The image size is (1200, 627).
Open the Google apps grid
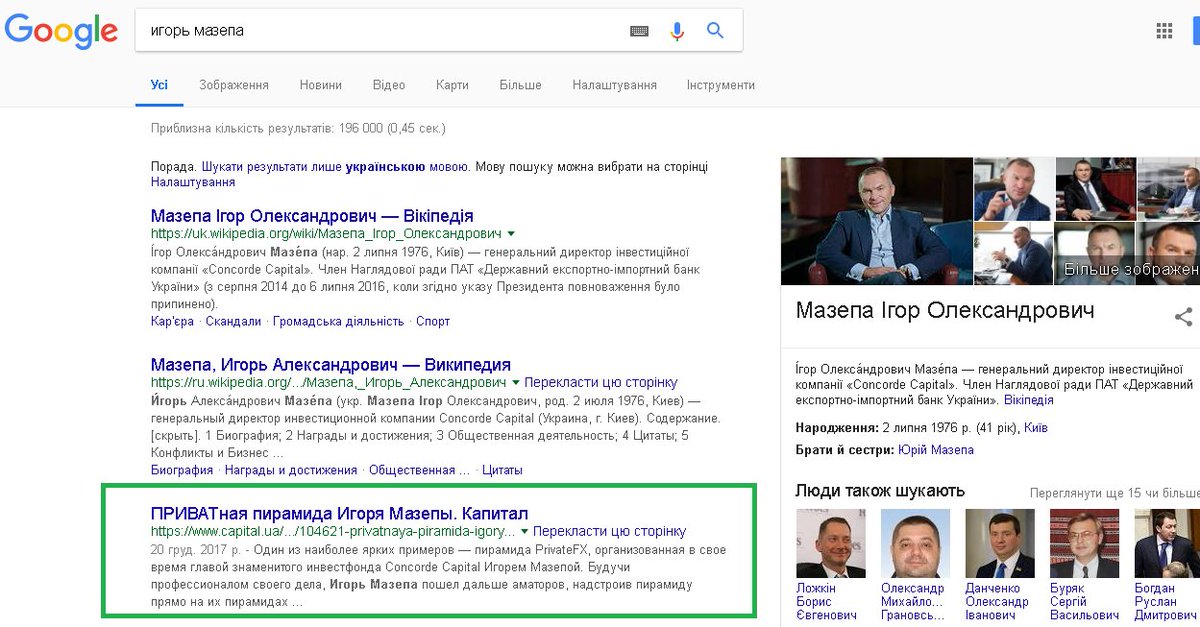click(x=1164, y=31)
